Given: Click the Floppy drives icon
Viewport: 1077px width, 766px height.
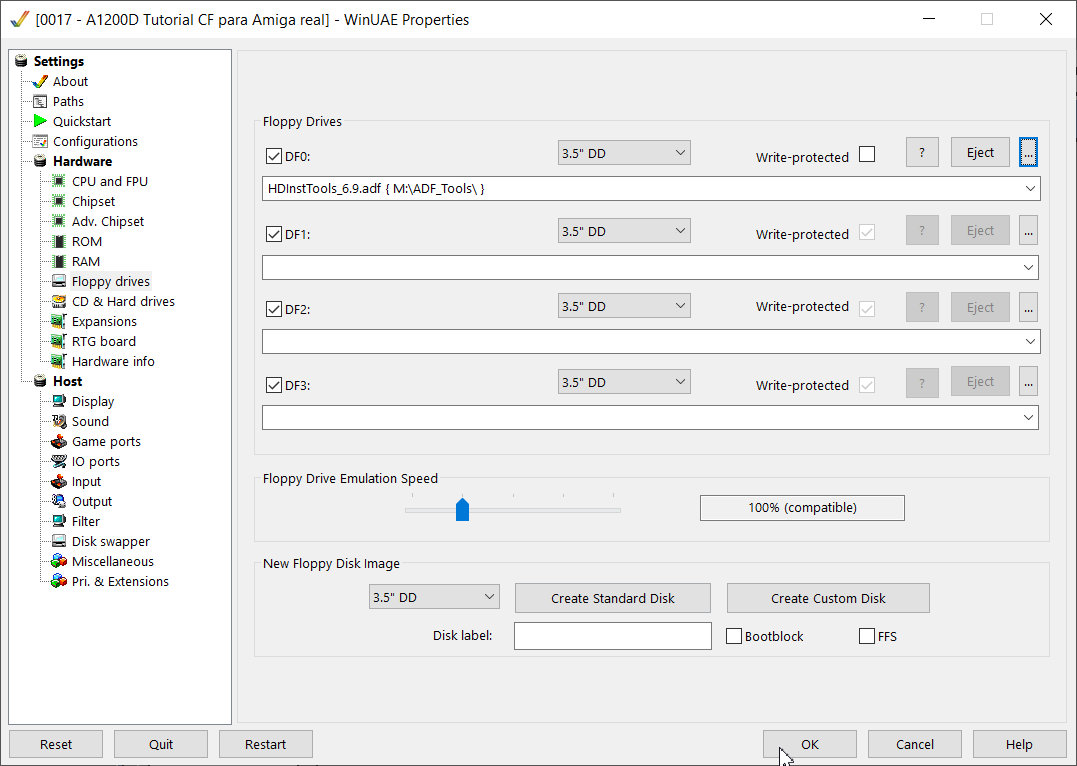Looking at the screenshot, I should 59,281.
